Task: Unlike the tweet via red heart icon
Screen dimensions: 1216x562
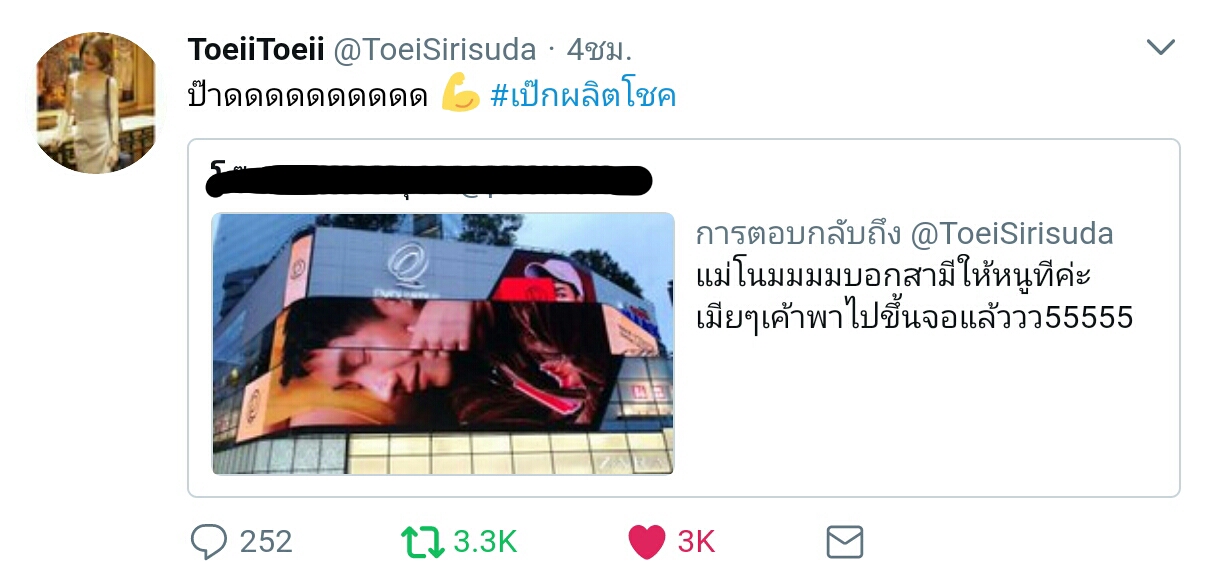Action: (647, 541)
